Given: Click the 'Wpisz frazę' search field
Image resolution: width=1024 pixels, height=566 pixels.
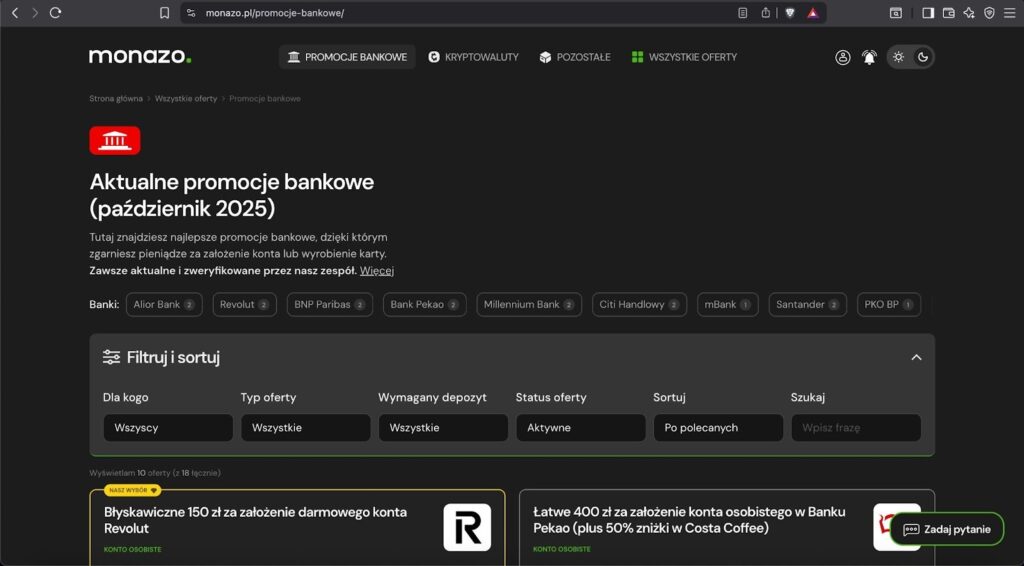Looking at the screenshot, I should point(856,428).
